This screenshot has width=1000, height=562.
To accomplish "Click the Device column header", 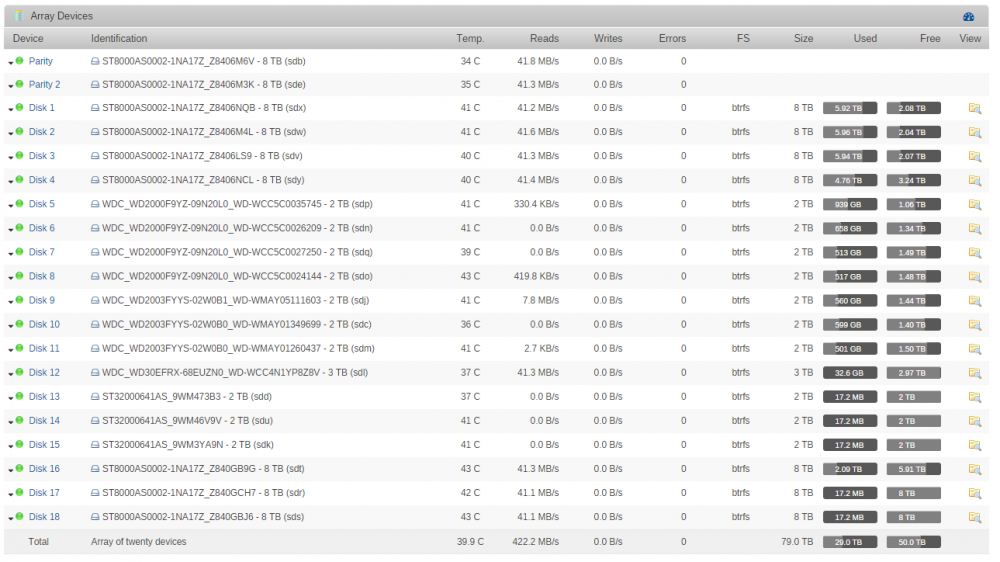I will [x=28, y=38].
